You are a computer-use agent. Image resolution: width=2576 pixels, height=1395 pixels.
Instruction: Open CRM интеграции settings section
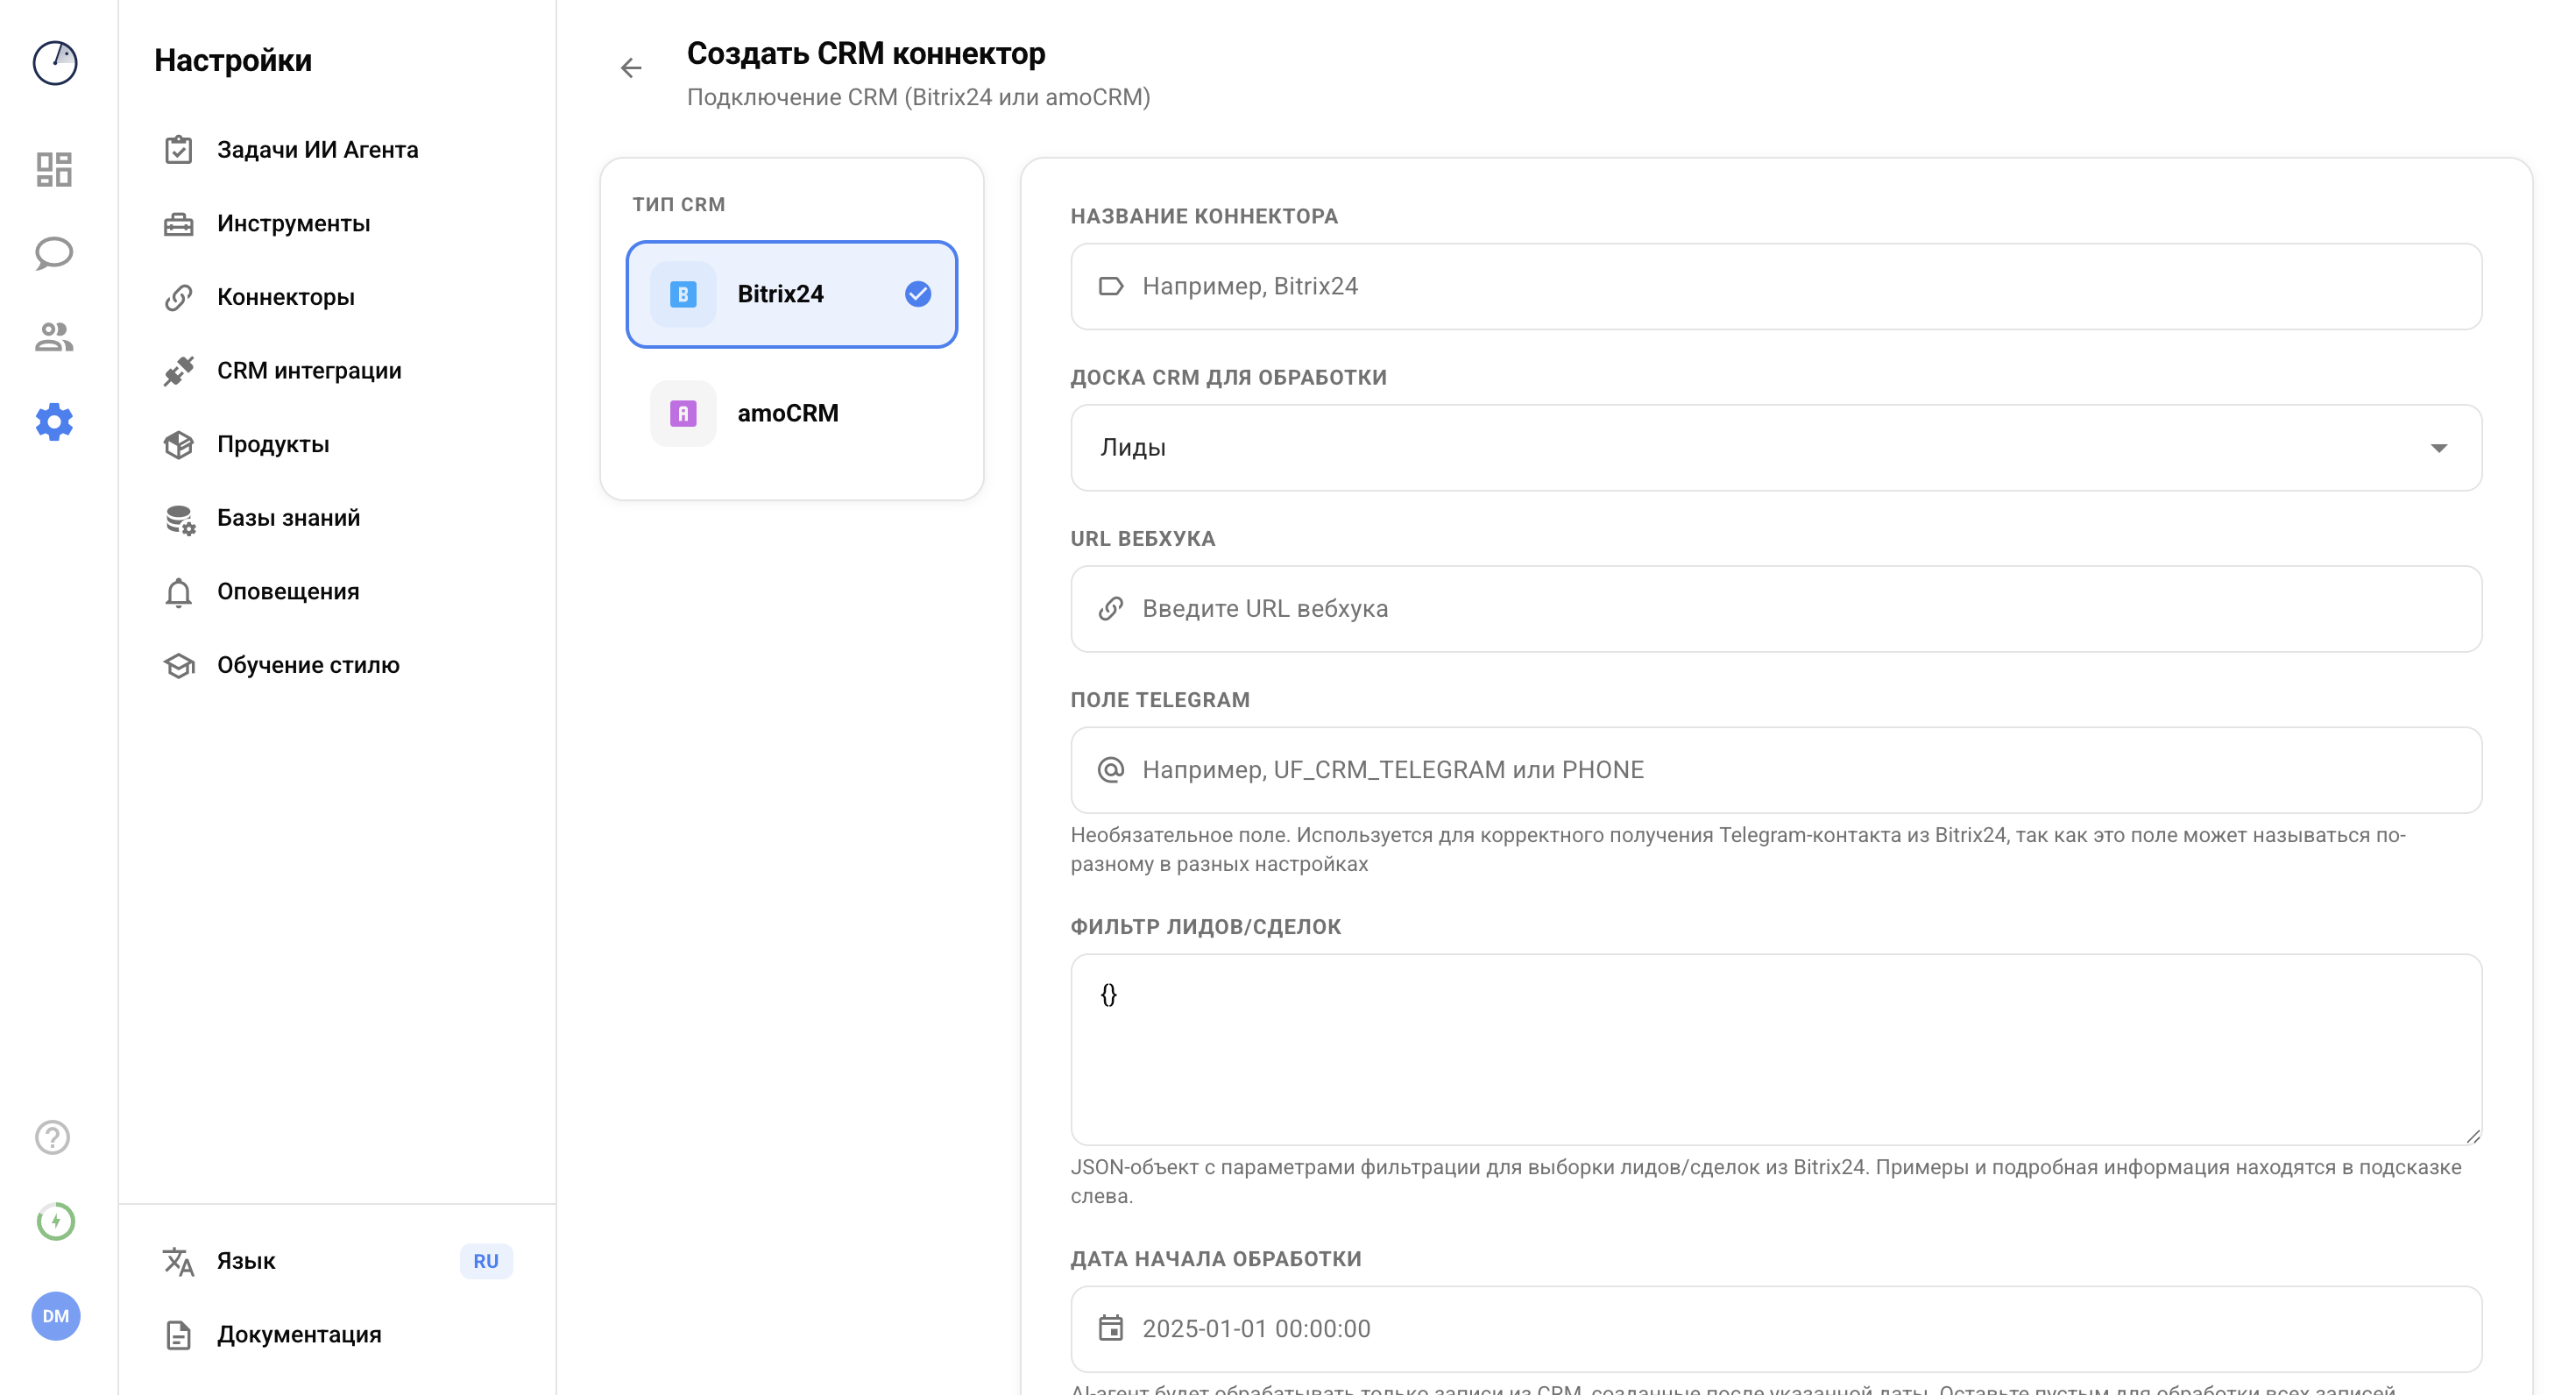pyautogui.click(x=309, y=371)
